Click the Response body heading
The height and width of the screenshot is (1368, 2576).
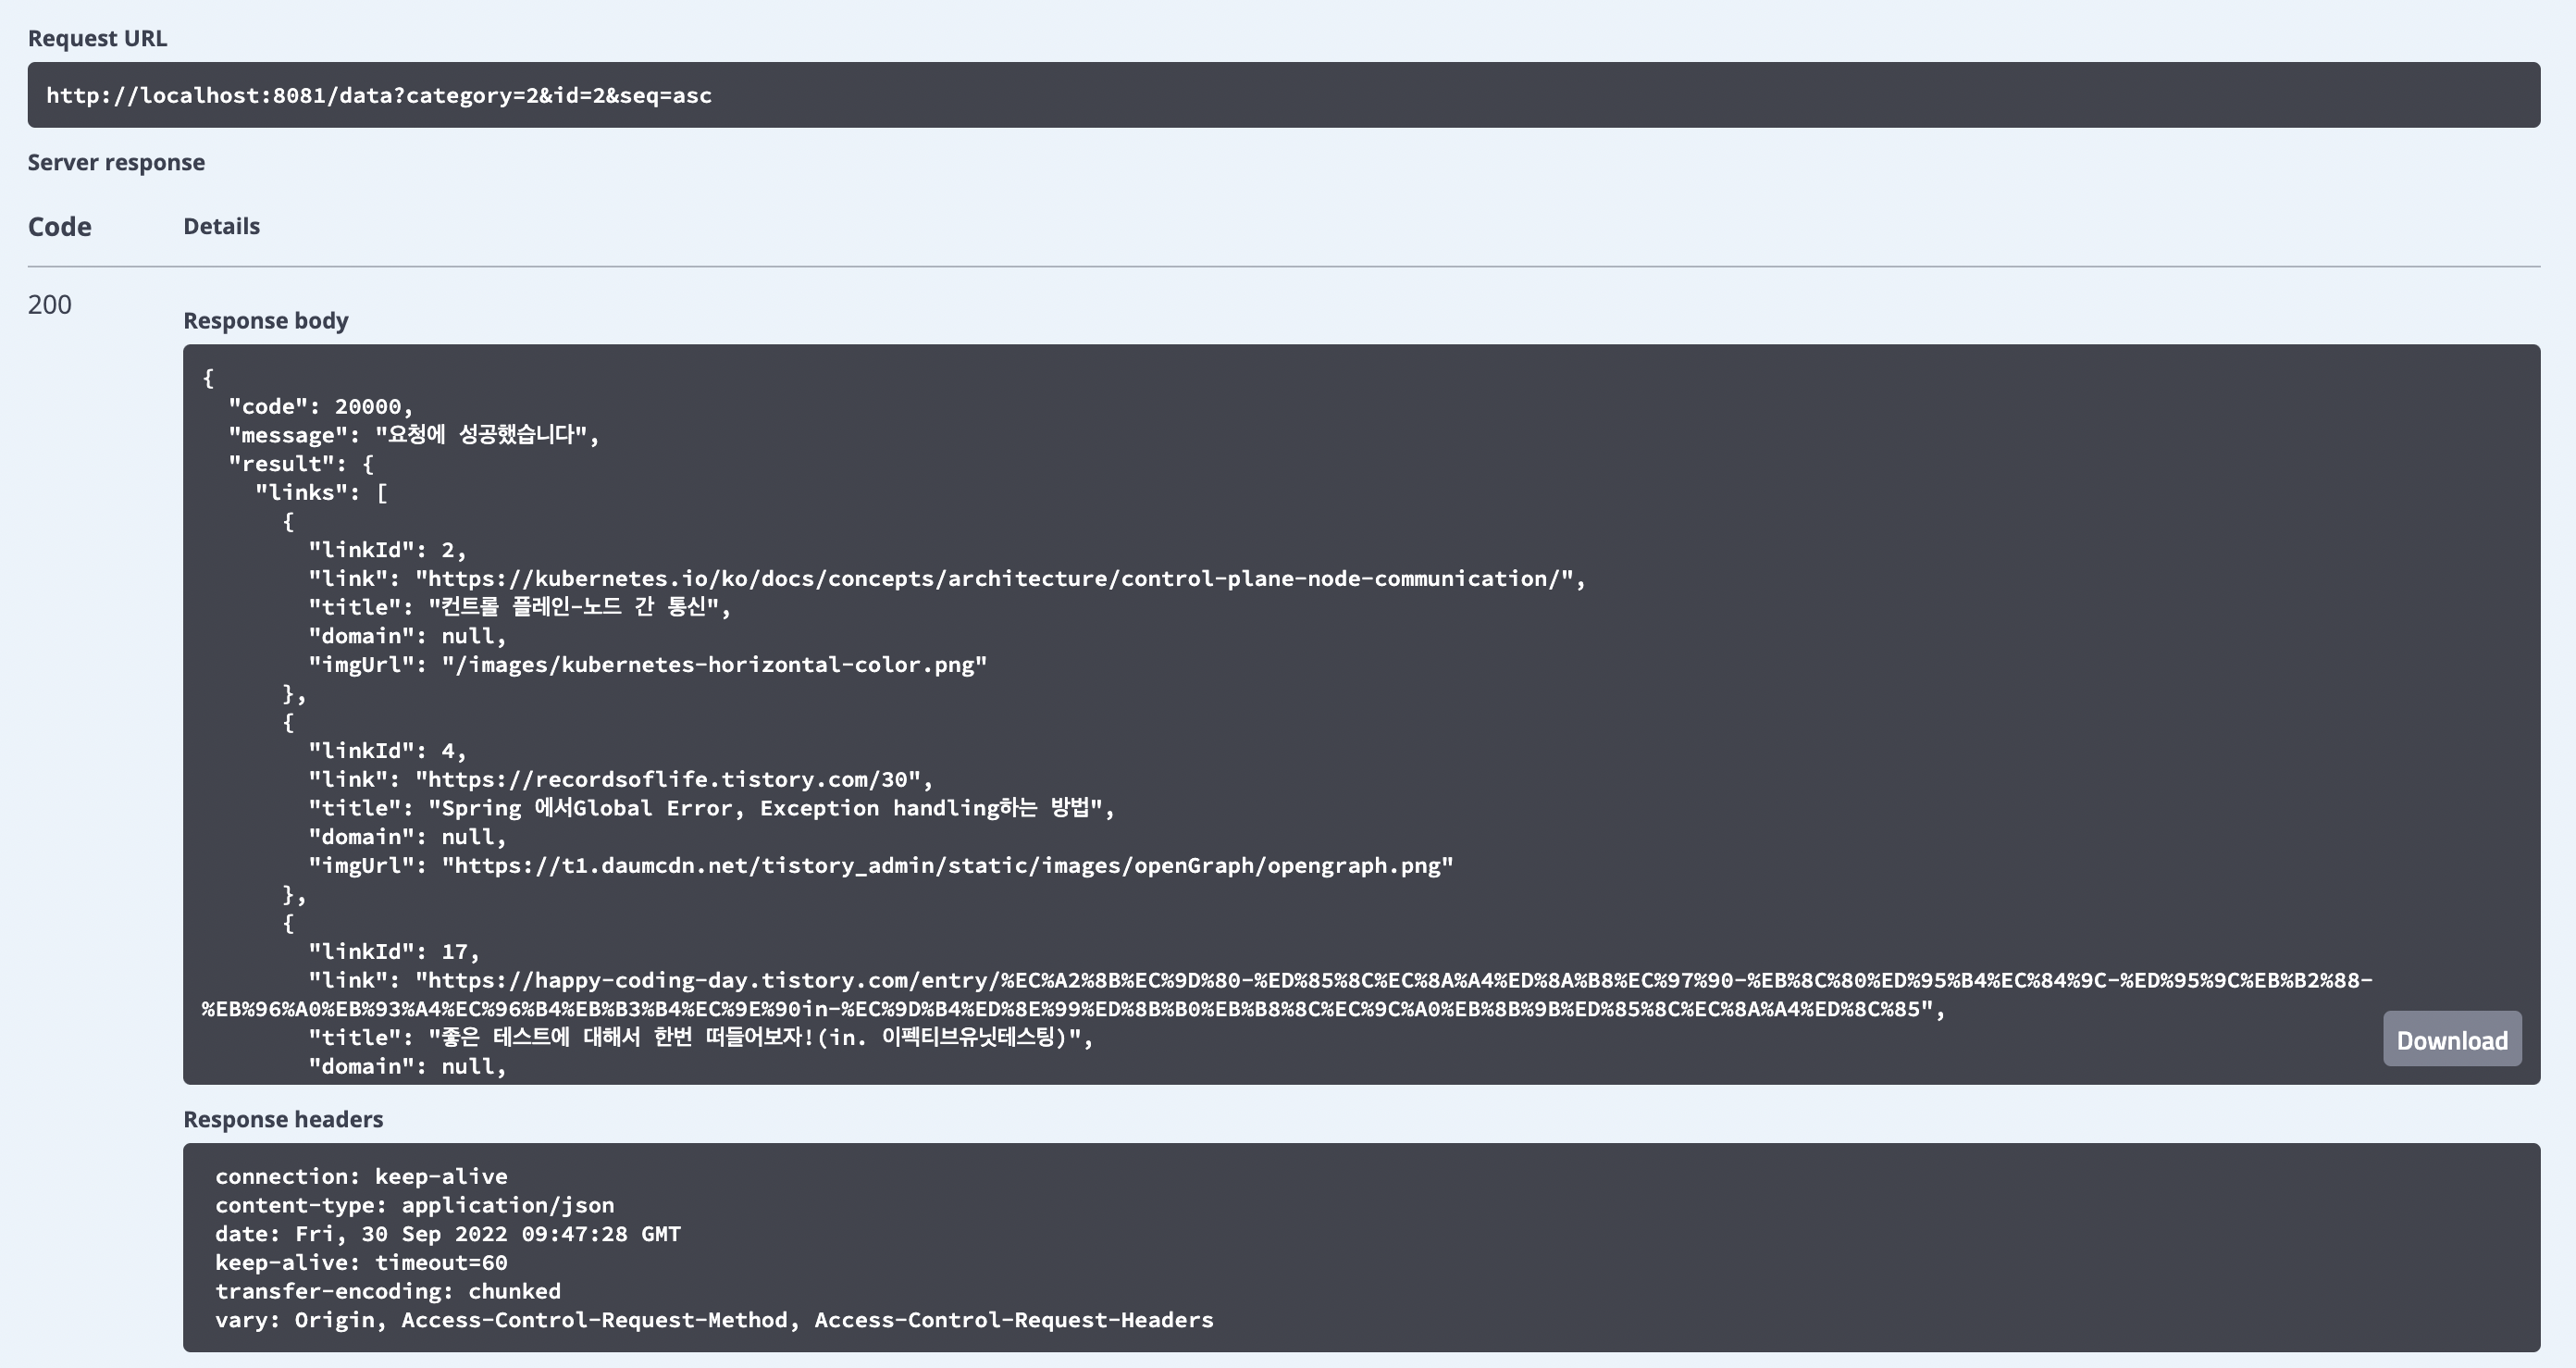[x=266, y=321]
